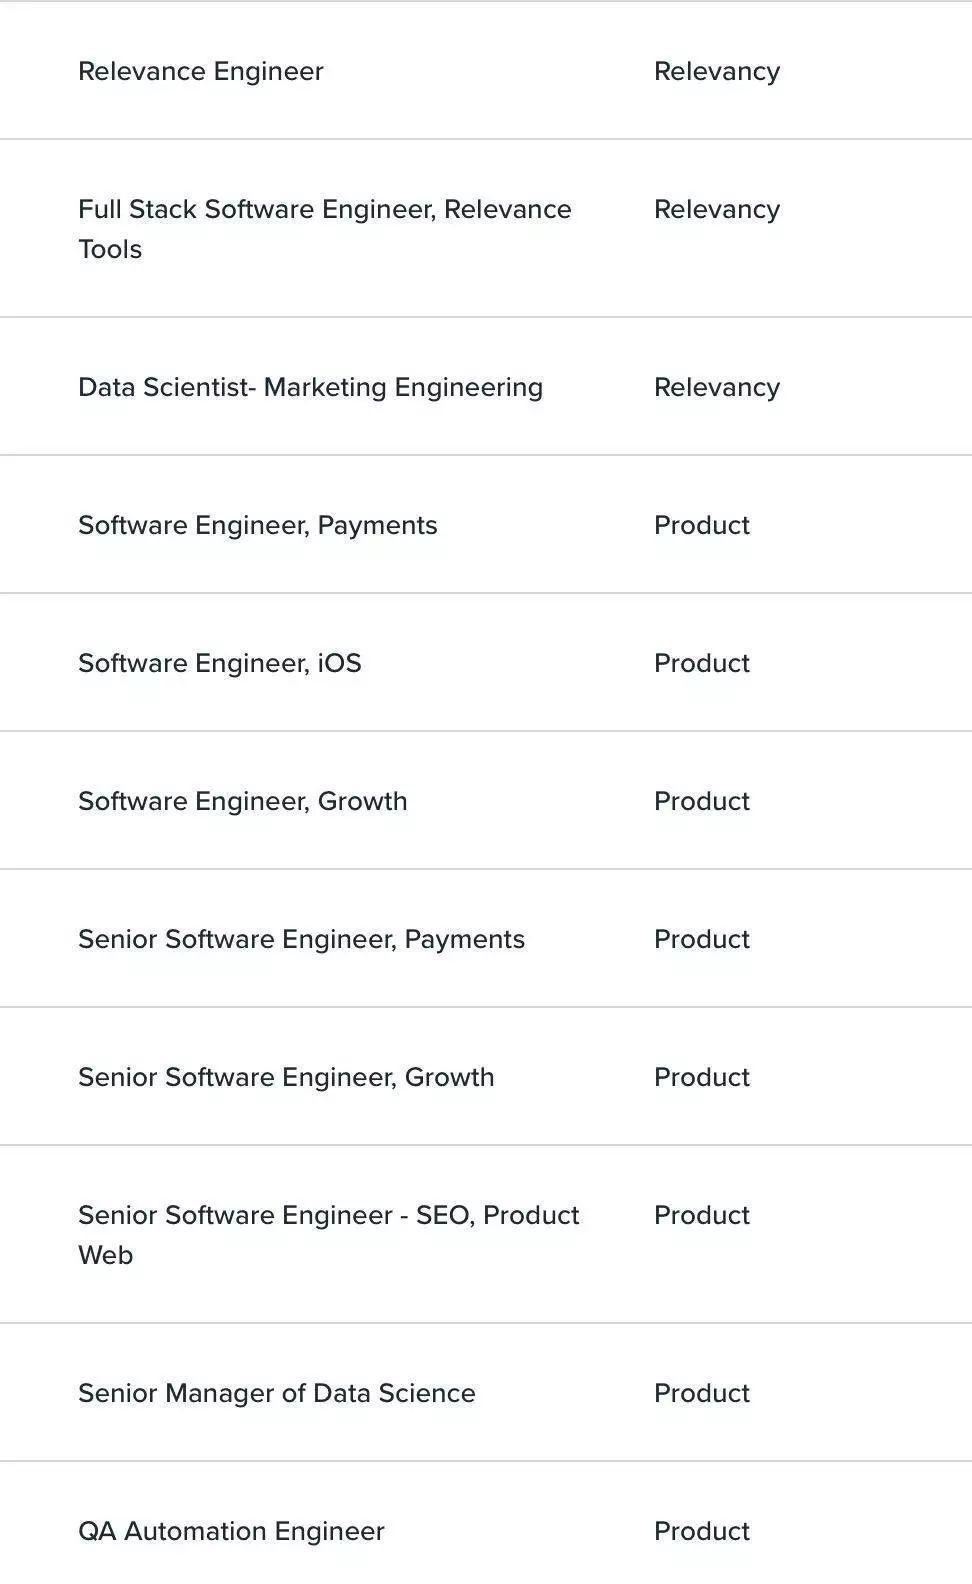The image size is (972, 1584).
Task: Select Product next to Senior Manager of Data Science
Action: (701, 1393)
